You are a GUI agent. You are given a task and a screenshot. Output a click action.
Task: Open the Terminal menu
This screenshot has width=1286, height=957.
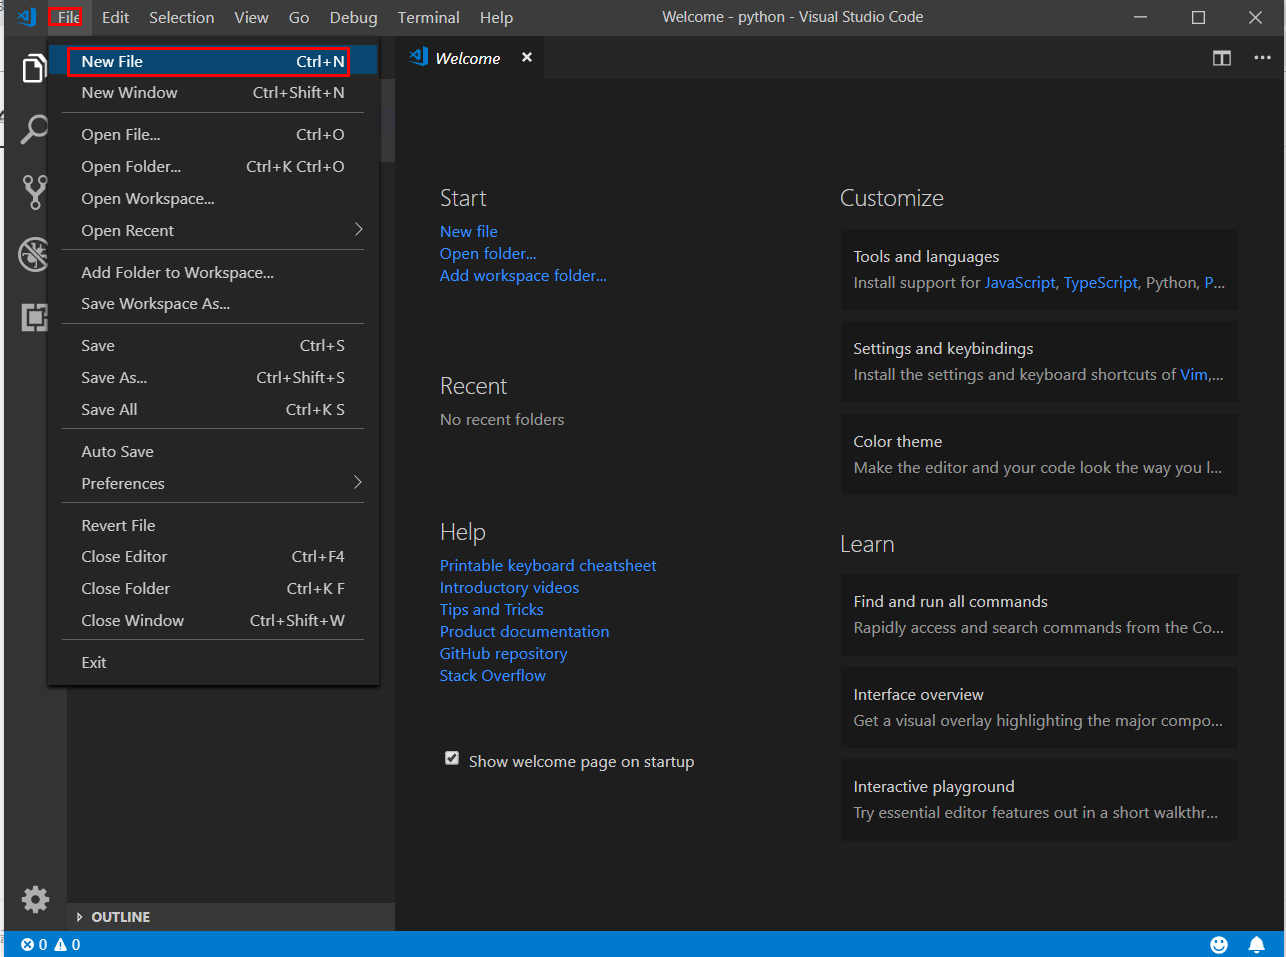tap(428, 17)
